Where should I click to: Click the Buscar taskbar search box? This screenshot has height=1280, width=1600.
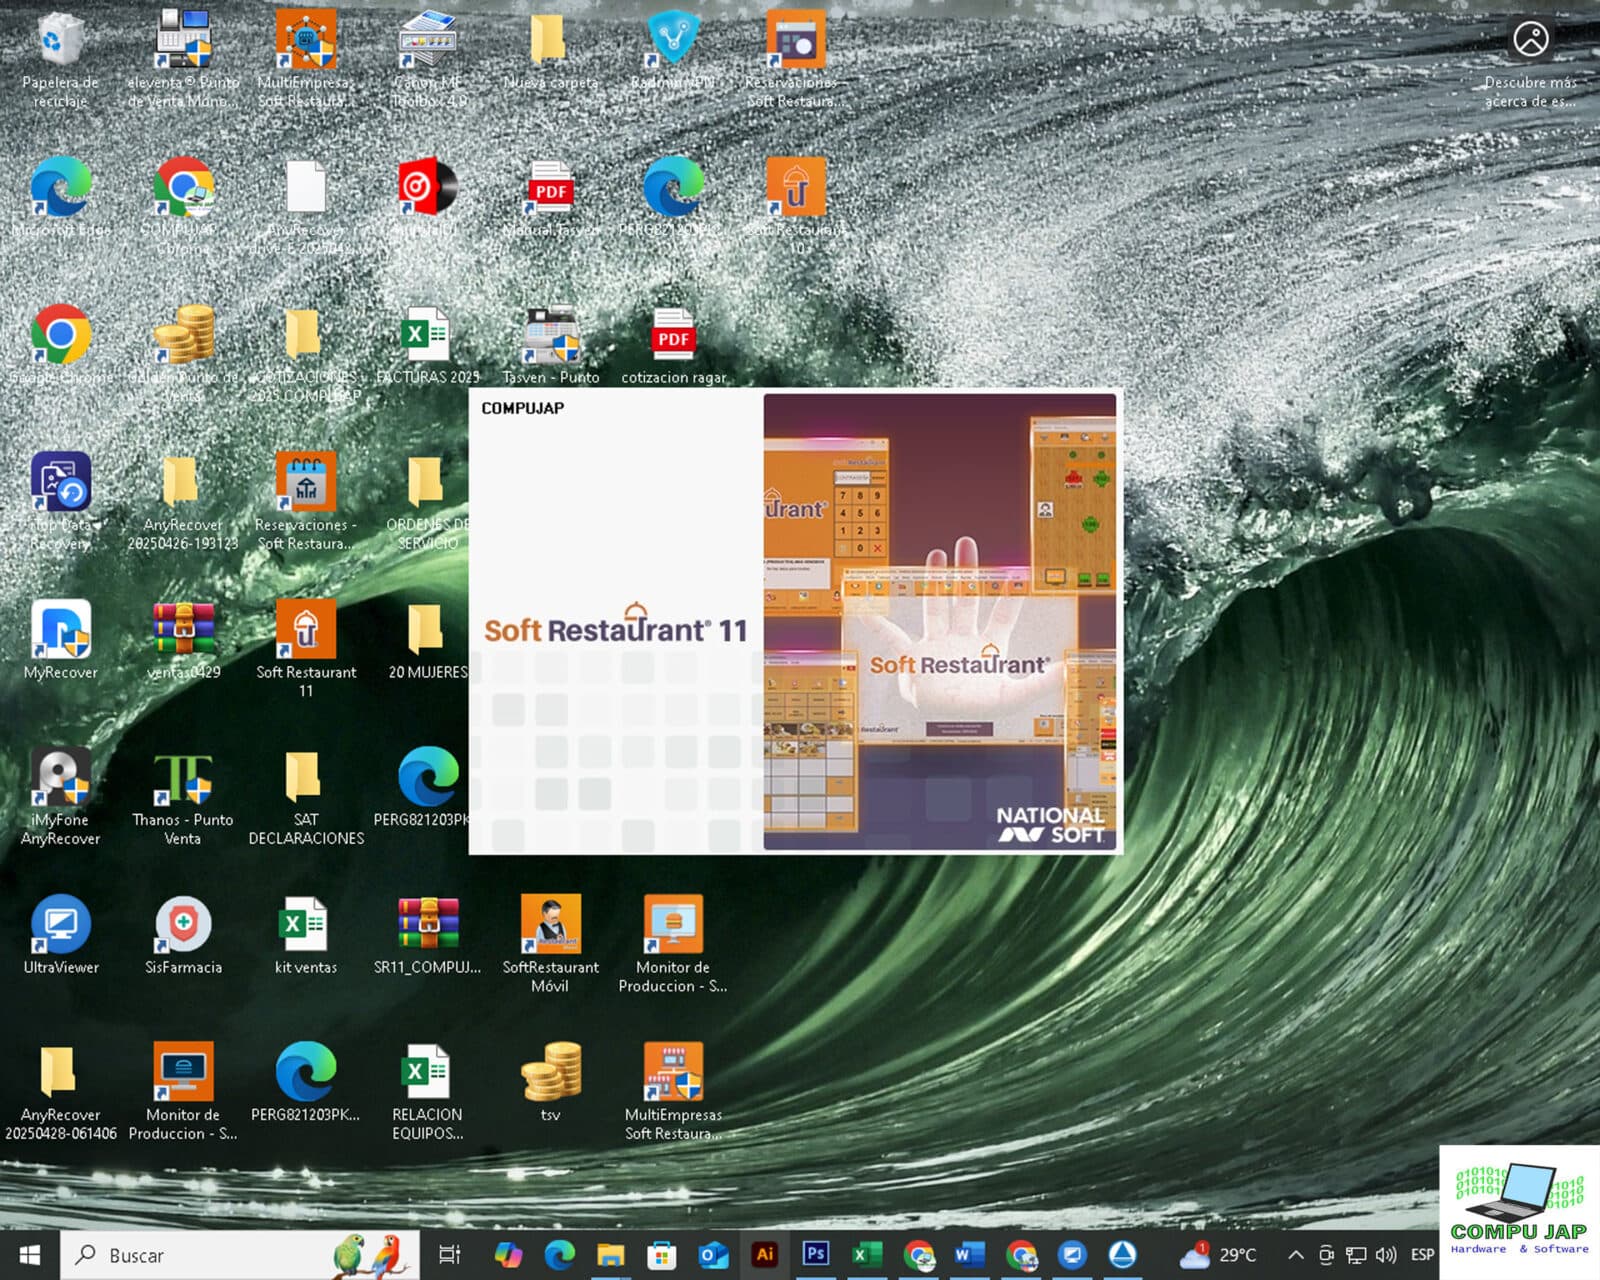tap(240, 1254)
